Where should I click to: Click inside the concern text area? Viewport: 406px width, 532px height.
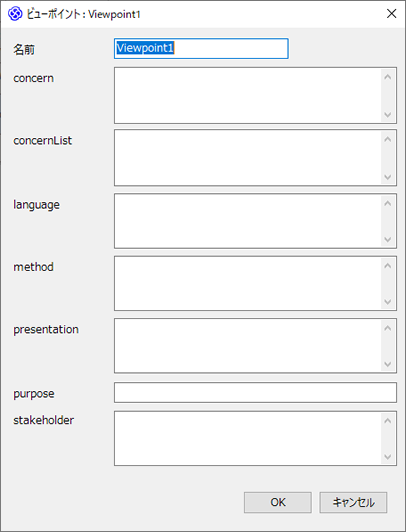click(x=248, y=95)
